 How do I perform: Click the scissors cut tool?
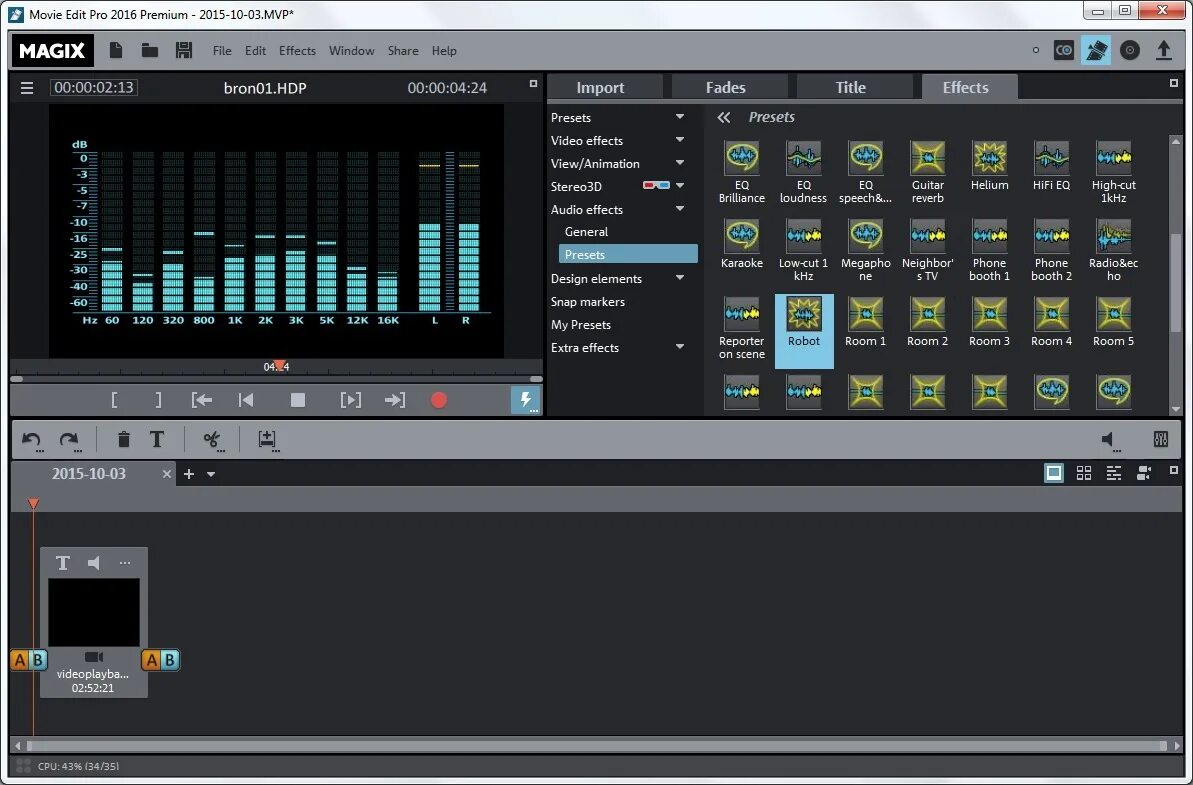coord(212,439)
